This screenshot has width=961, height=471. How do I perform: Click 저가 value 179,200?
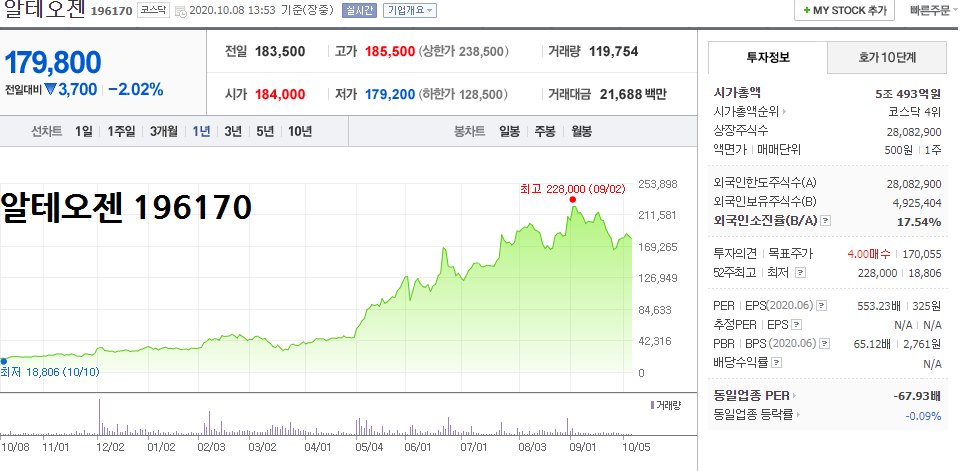tap(390, 94)
